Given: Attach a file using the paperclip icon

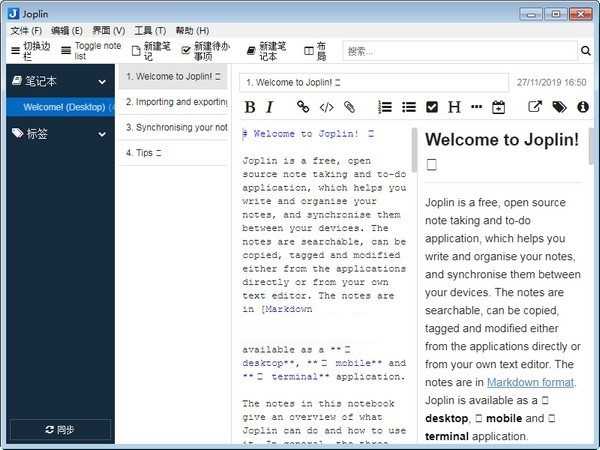Looking at the screenshot, I should [x=349, y=107].
